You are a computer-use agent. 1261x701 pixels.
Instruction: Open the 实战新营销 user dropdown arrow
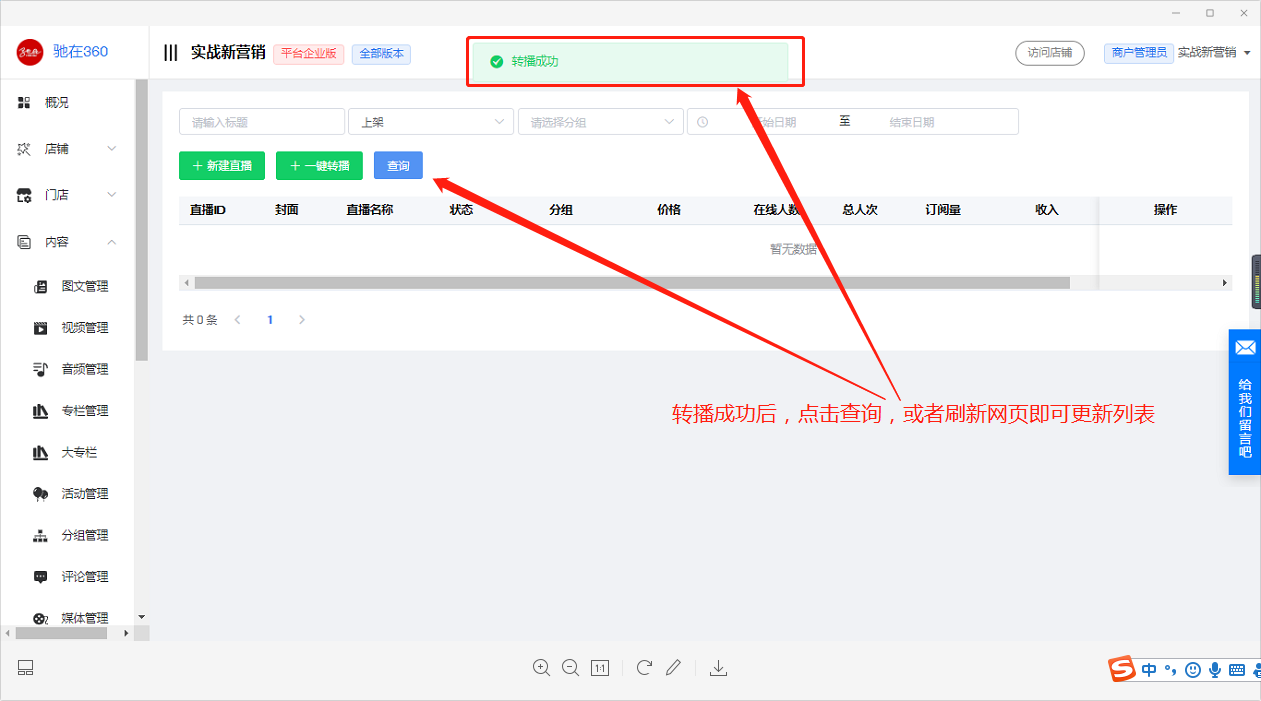point(1247,53)
